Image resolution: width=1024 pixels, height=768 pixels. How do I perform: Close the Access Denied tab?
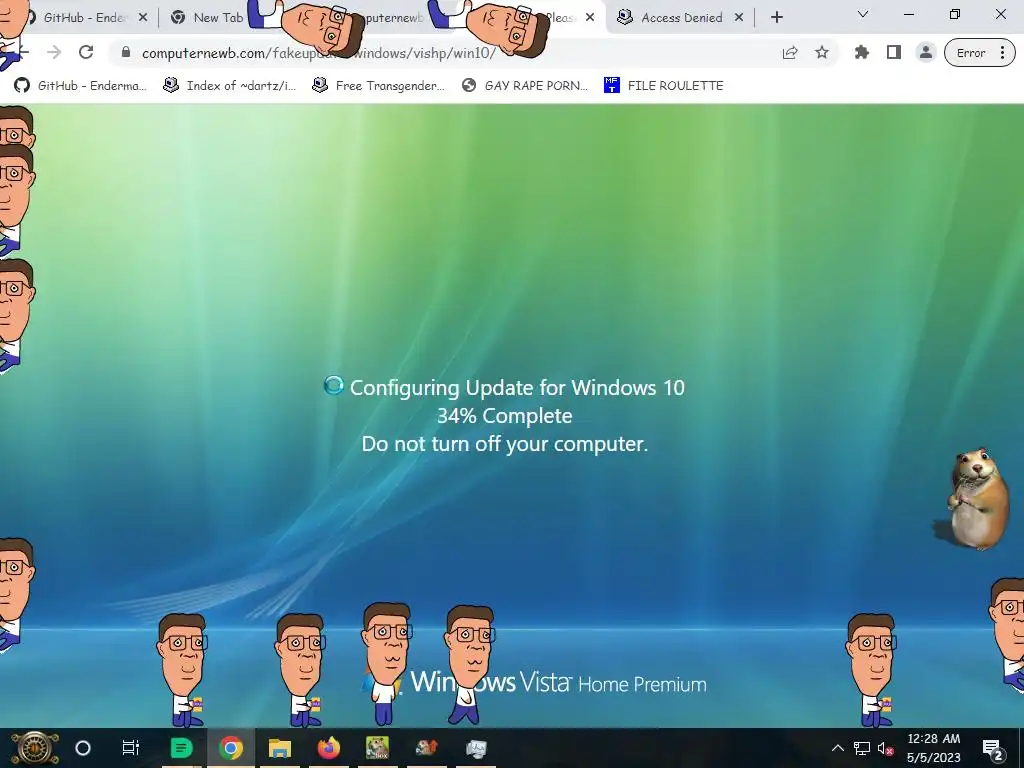click(739, 18)
